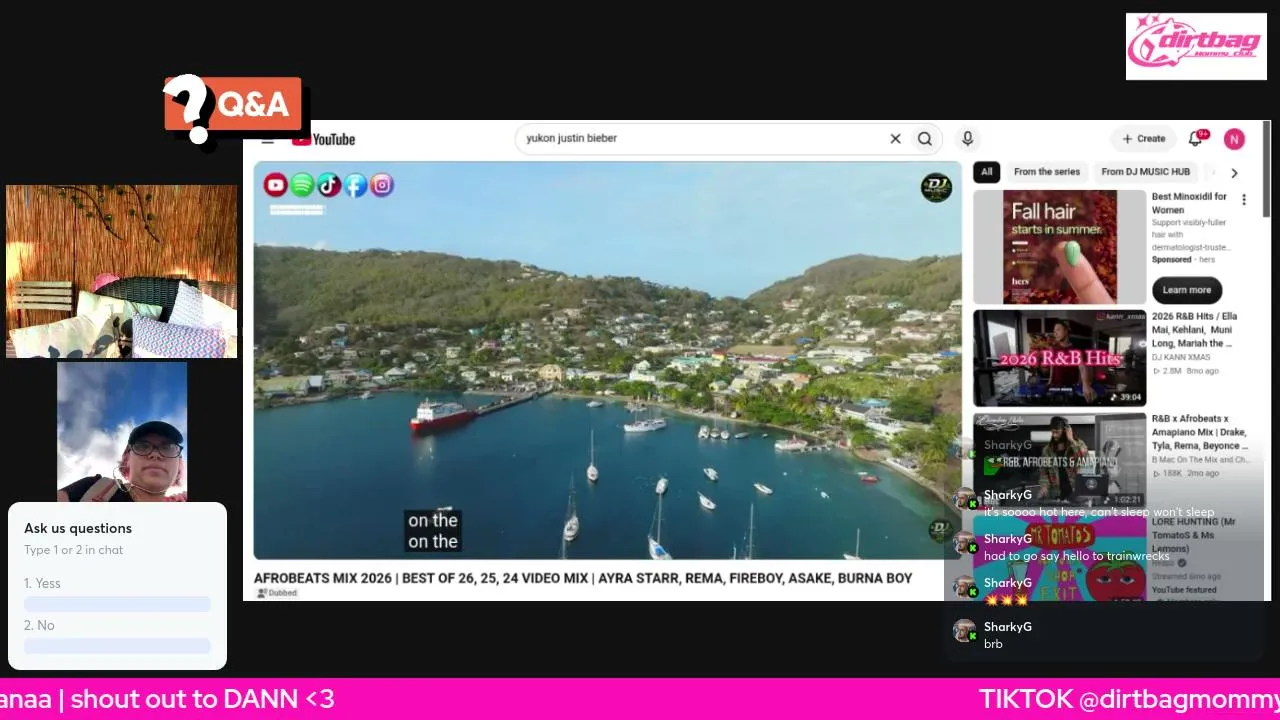This screenshot has height=720, width=1280.
Task: Click the Dubbed label under the video title
Action: [x=277, y=593]
